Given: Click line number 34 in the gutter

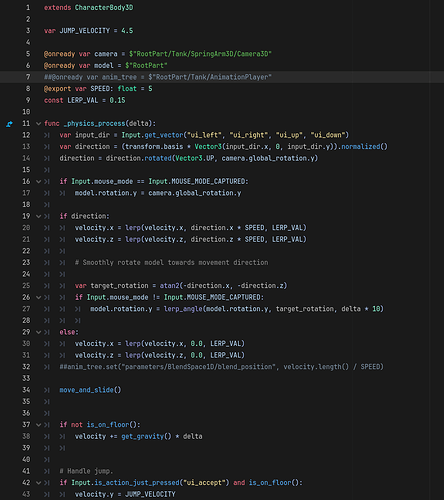Looking at the screenshot, I should tap(26, 390).
